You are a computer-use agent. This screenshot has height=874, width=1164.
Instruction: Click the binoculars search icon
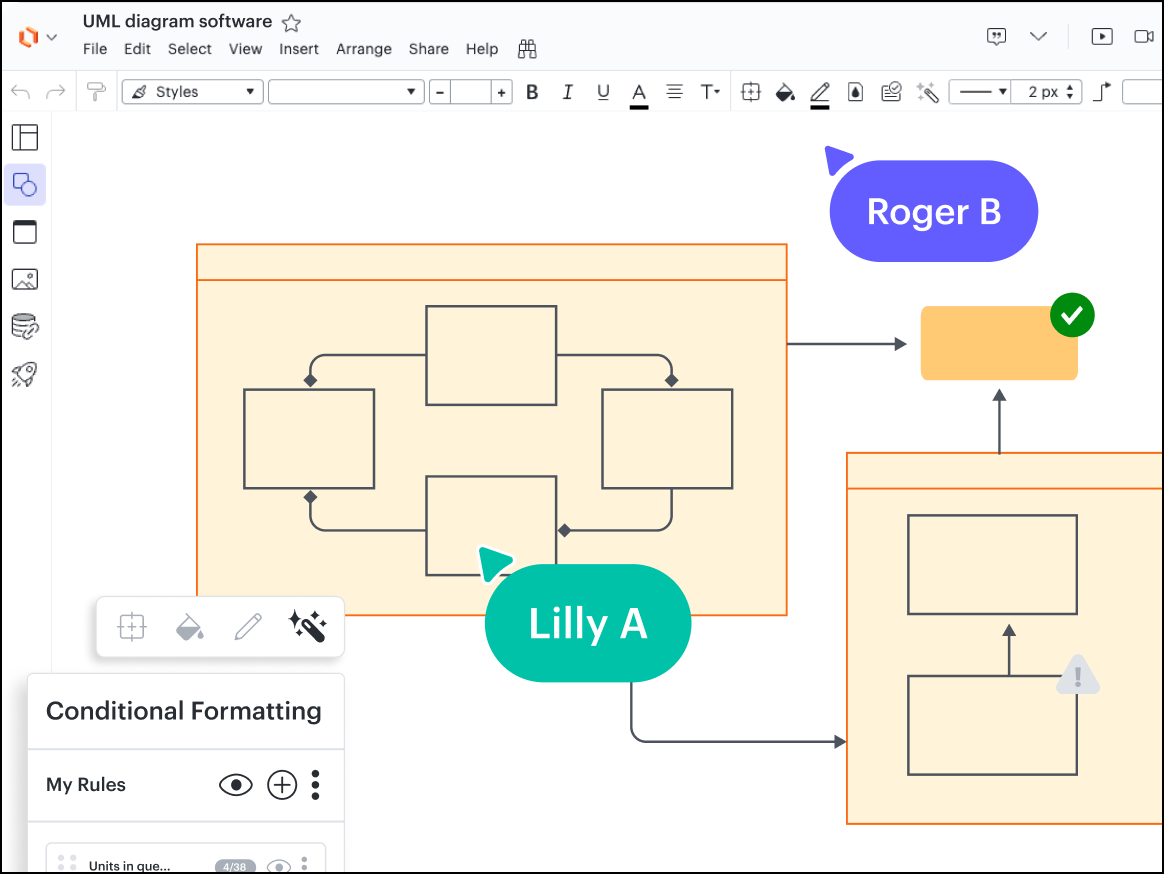[527, 49]
